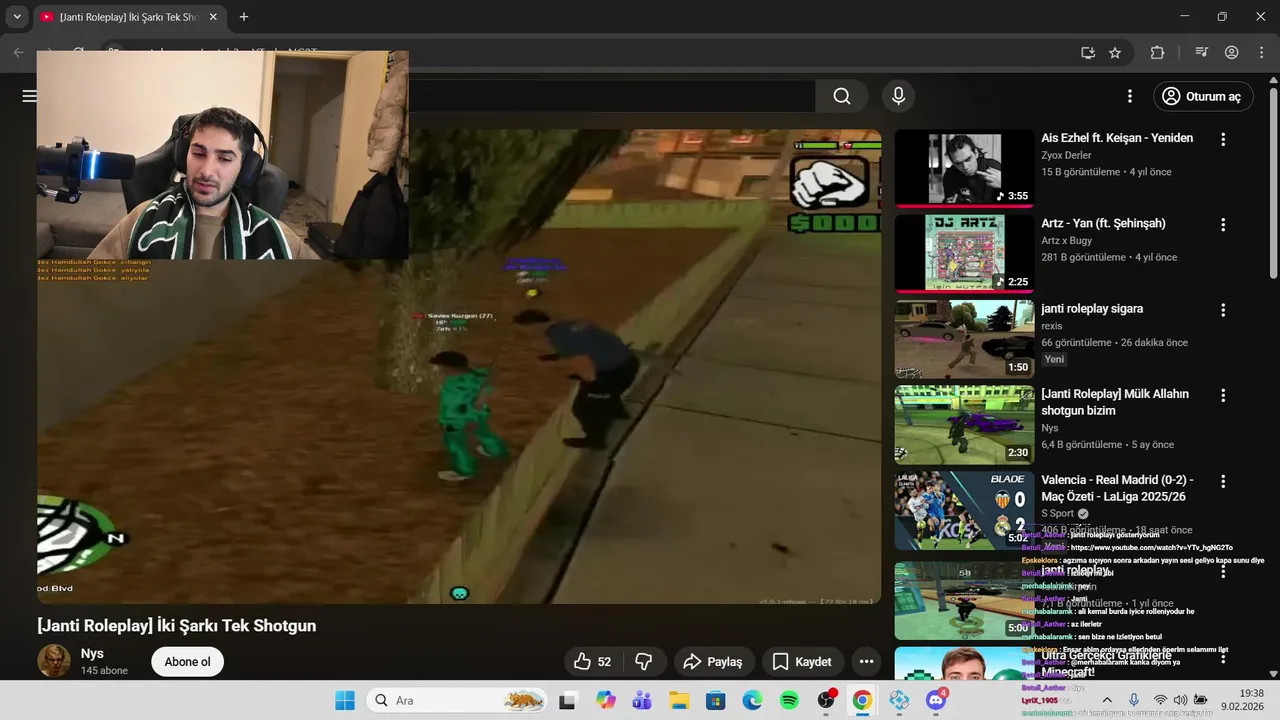Click Artz x Bugy channel name
This screenshot has width=1280, height=720.
[x=1066, y=241]
